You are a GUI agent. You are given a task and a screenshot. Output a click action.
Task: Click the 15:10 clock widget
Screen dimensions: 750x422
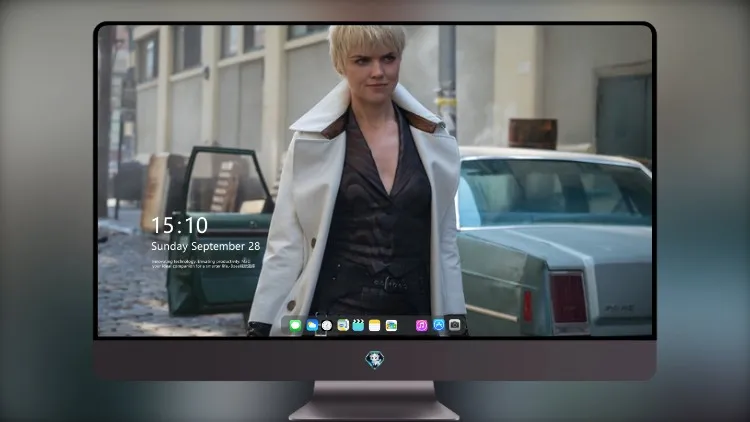(179, 225)
